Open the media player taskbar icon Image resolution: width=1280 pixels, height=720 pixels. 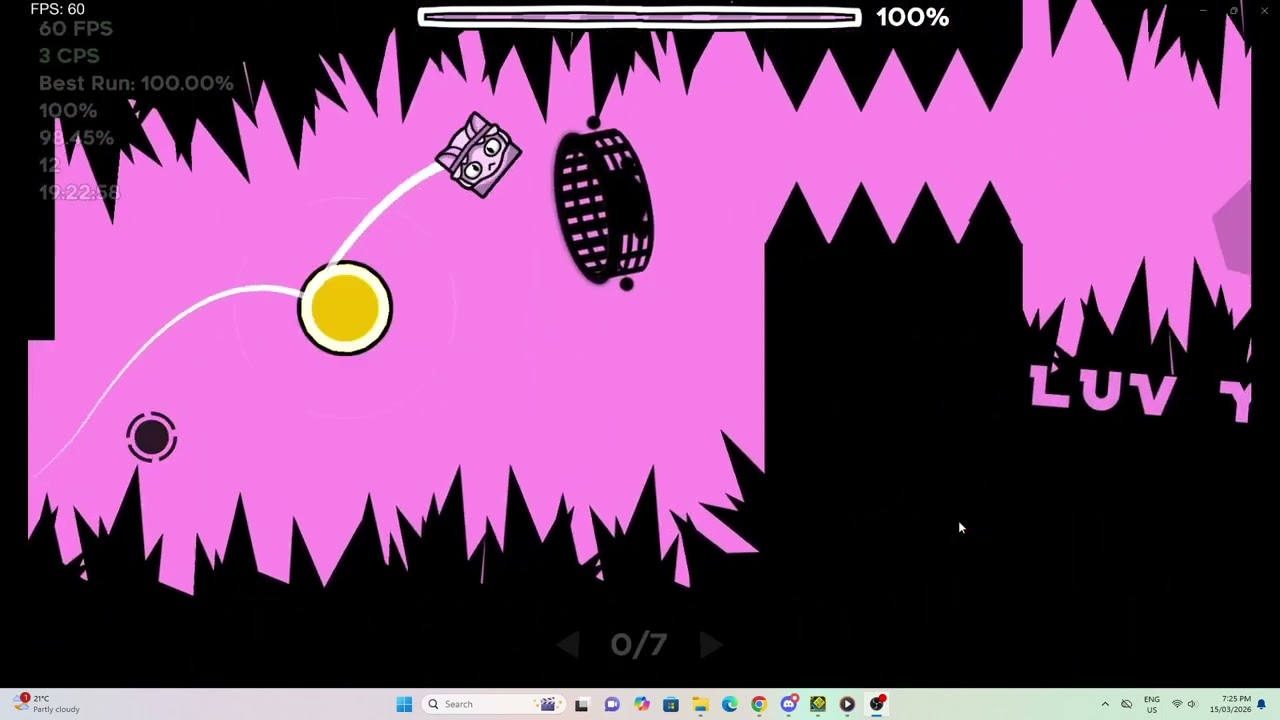point(848,704)
